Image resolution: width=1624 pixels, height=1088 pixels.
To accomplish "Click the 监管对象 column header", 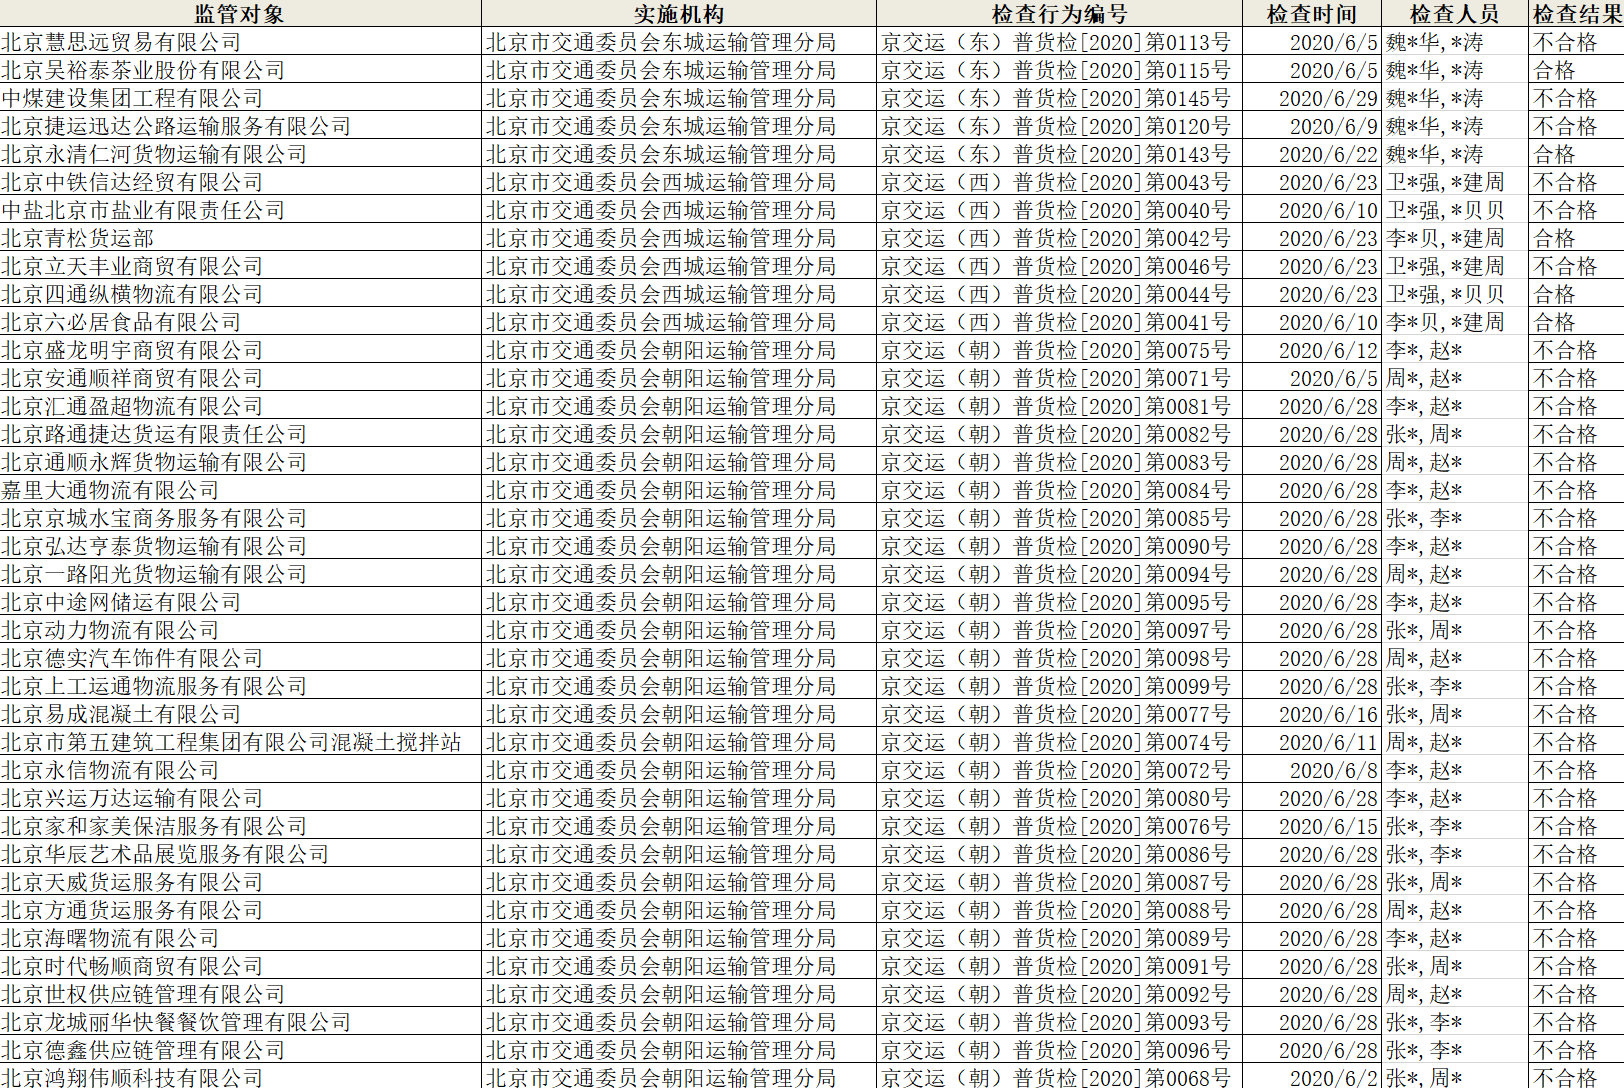I will click(240, 14).
